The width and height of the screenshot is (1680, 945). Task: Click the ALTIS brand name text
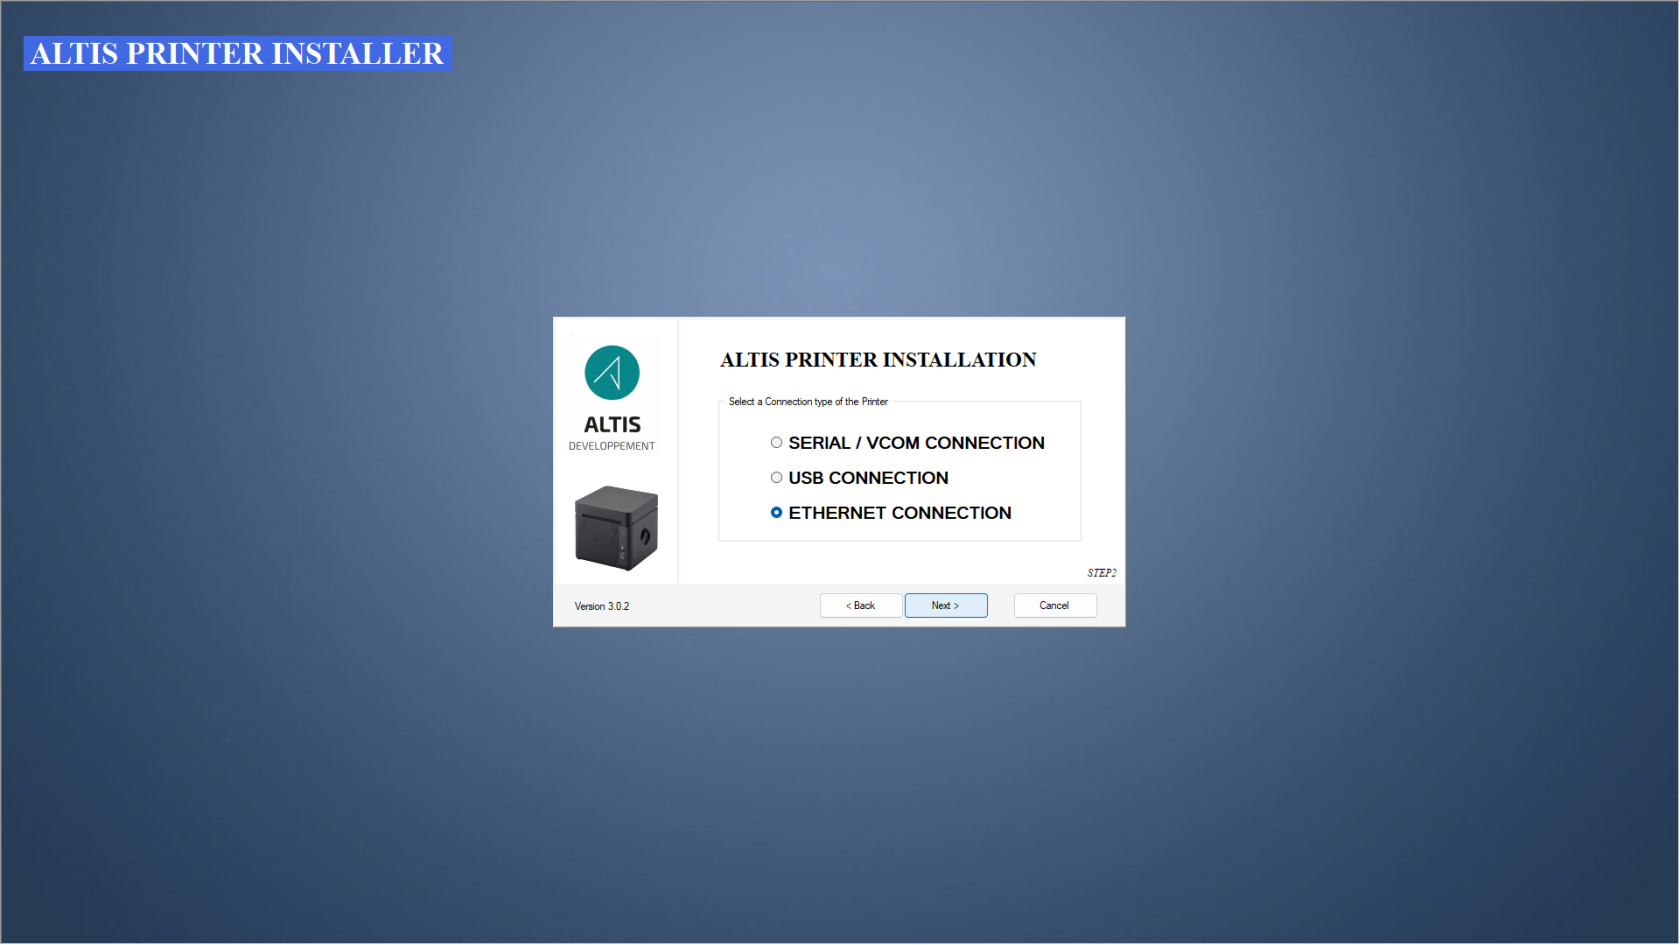coord(612,425)
